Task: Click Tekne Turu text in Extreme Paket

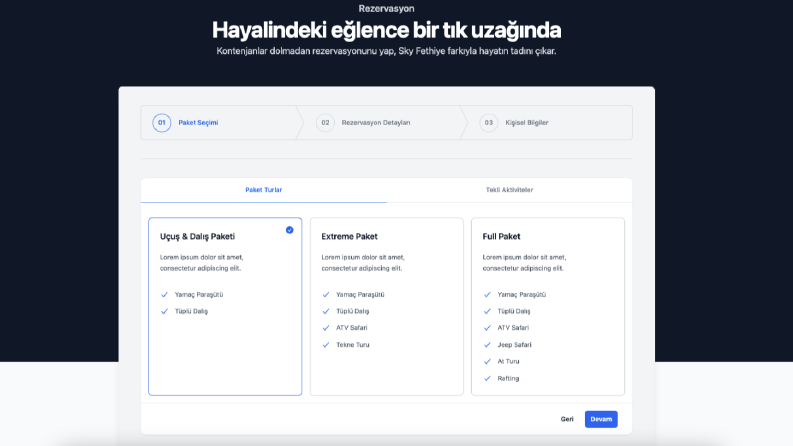Action: [x=353, y=345]
